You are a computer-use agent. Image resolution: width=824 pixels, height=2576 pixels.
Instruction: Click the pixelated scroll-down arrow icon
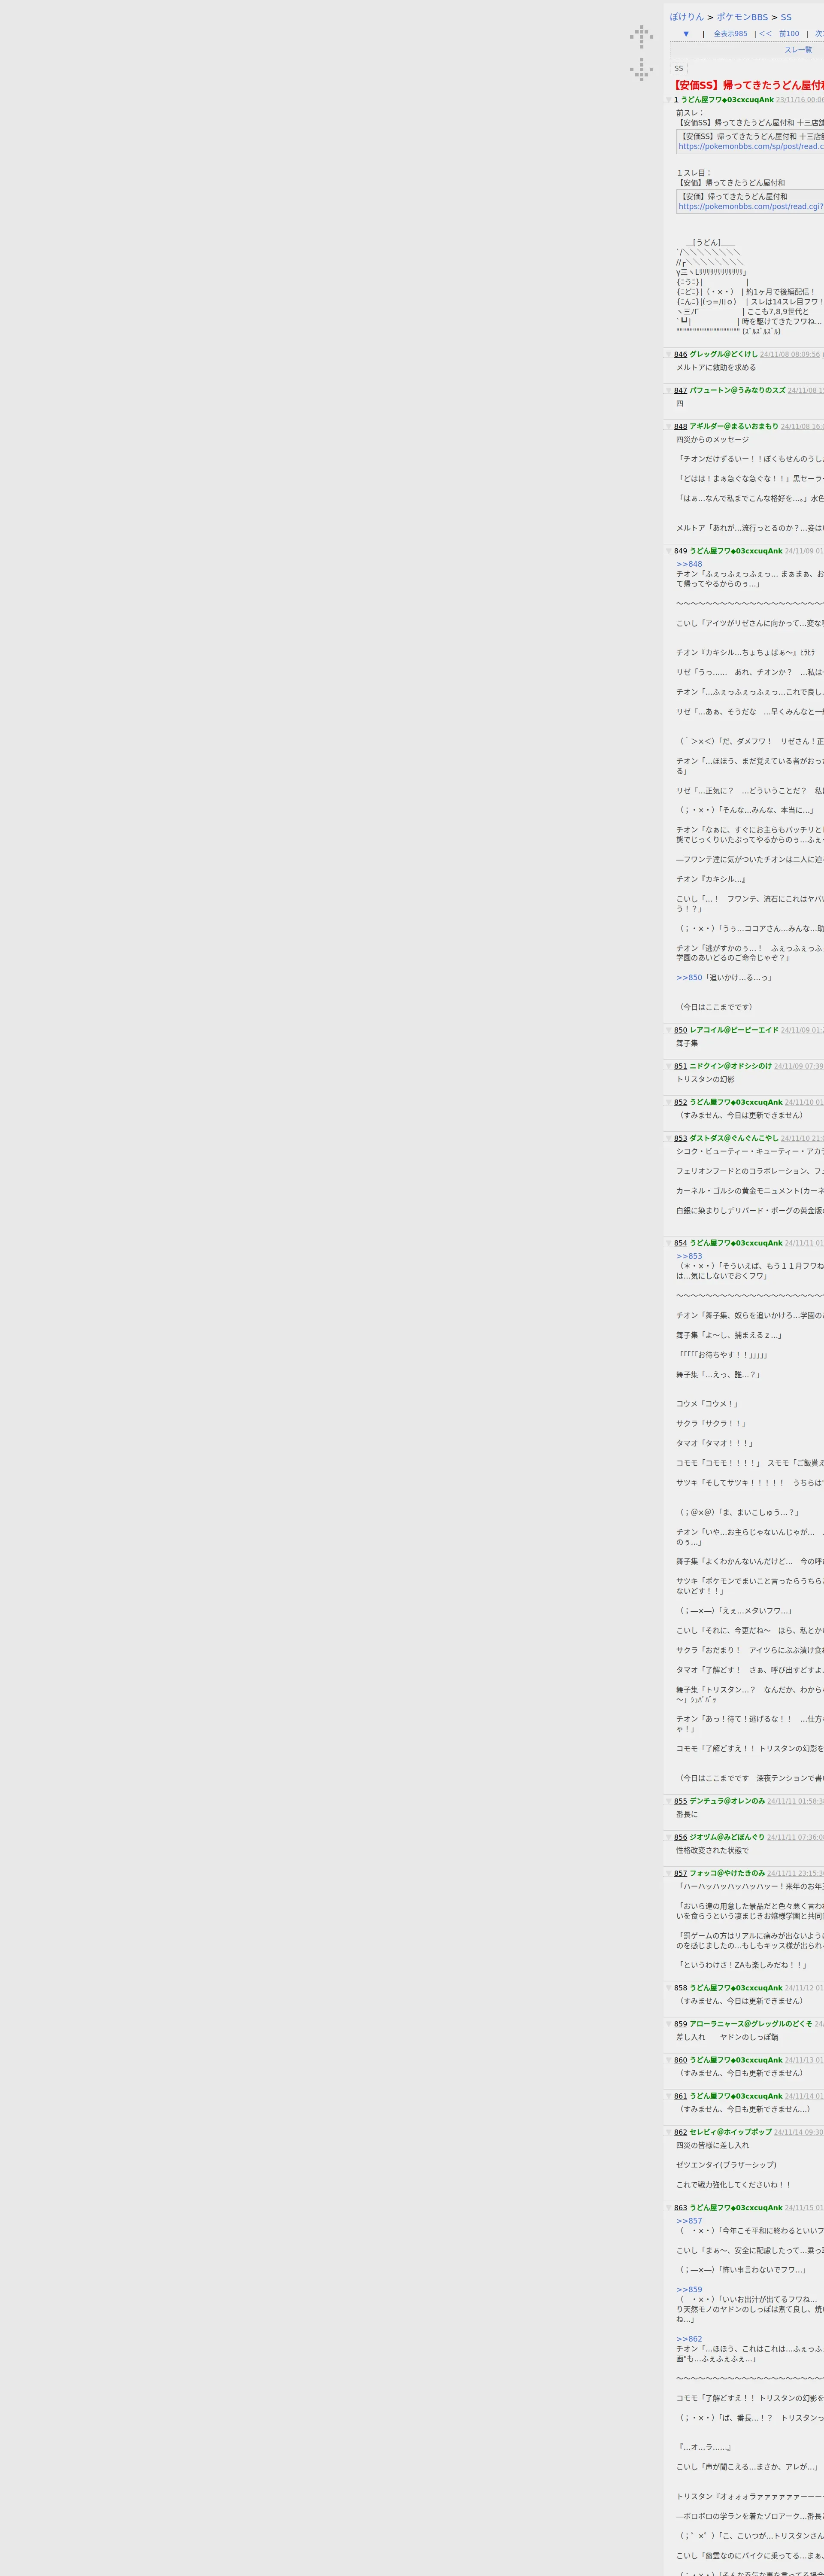[x=641, y=69]
